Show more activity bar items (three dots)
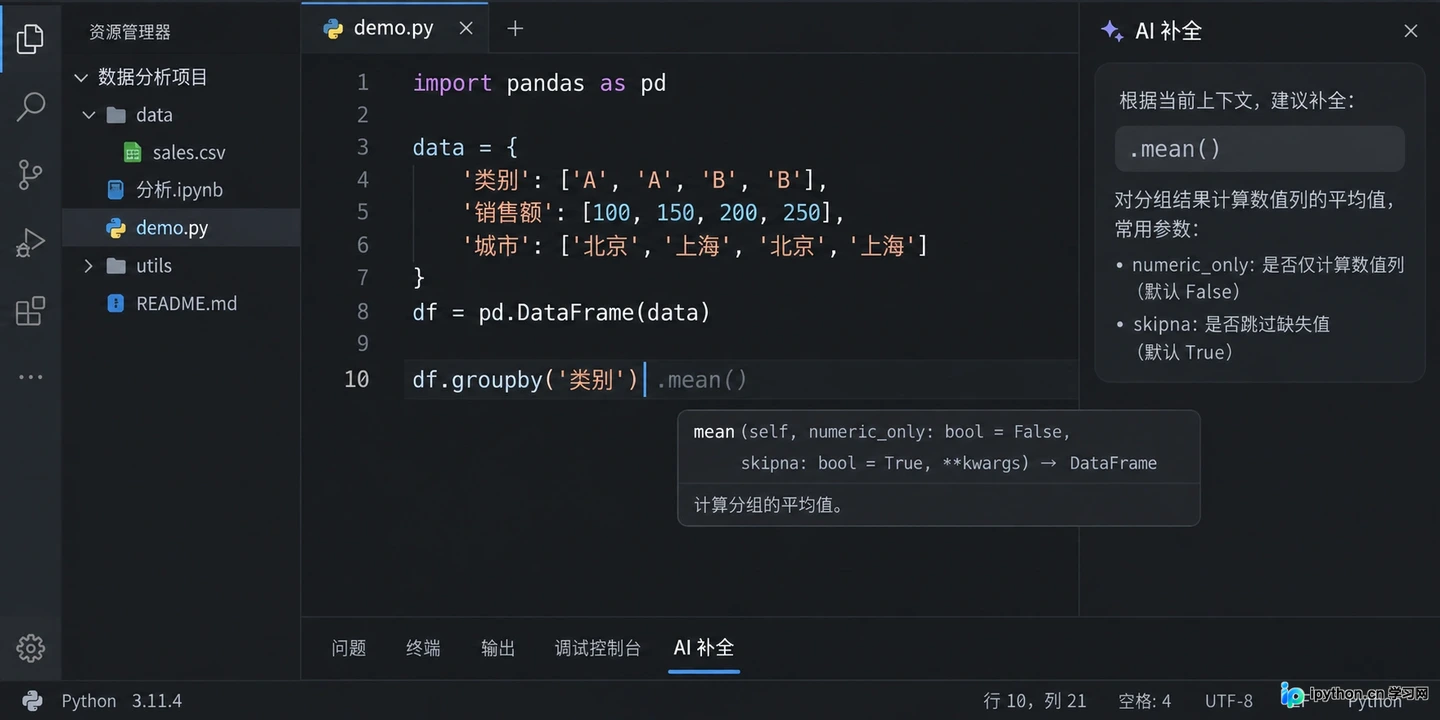The height and width of the screenshot is (720, 1440). tap(31, 377)
